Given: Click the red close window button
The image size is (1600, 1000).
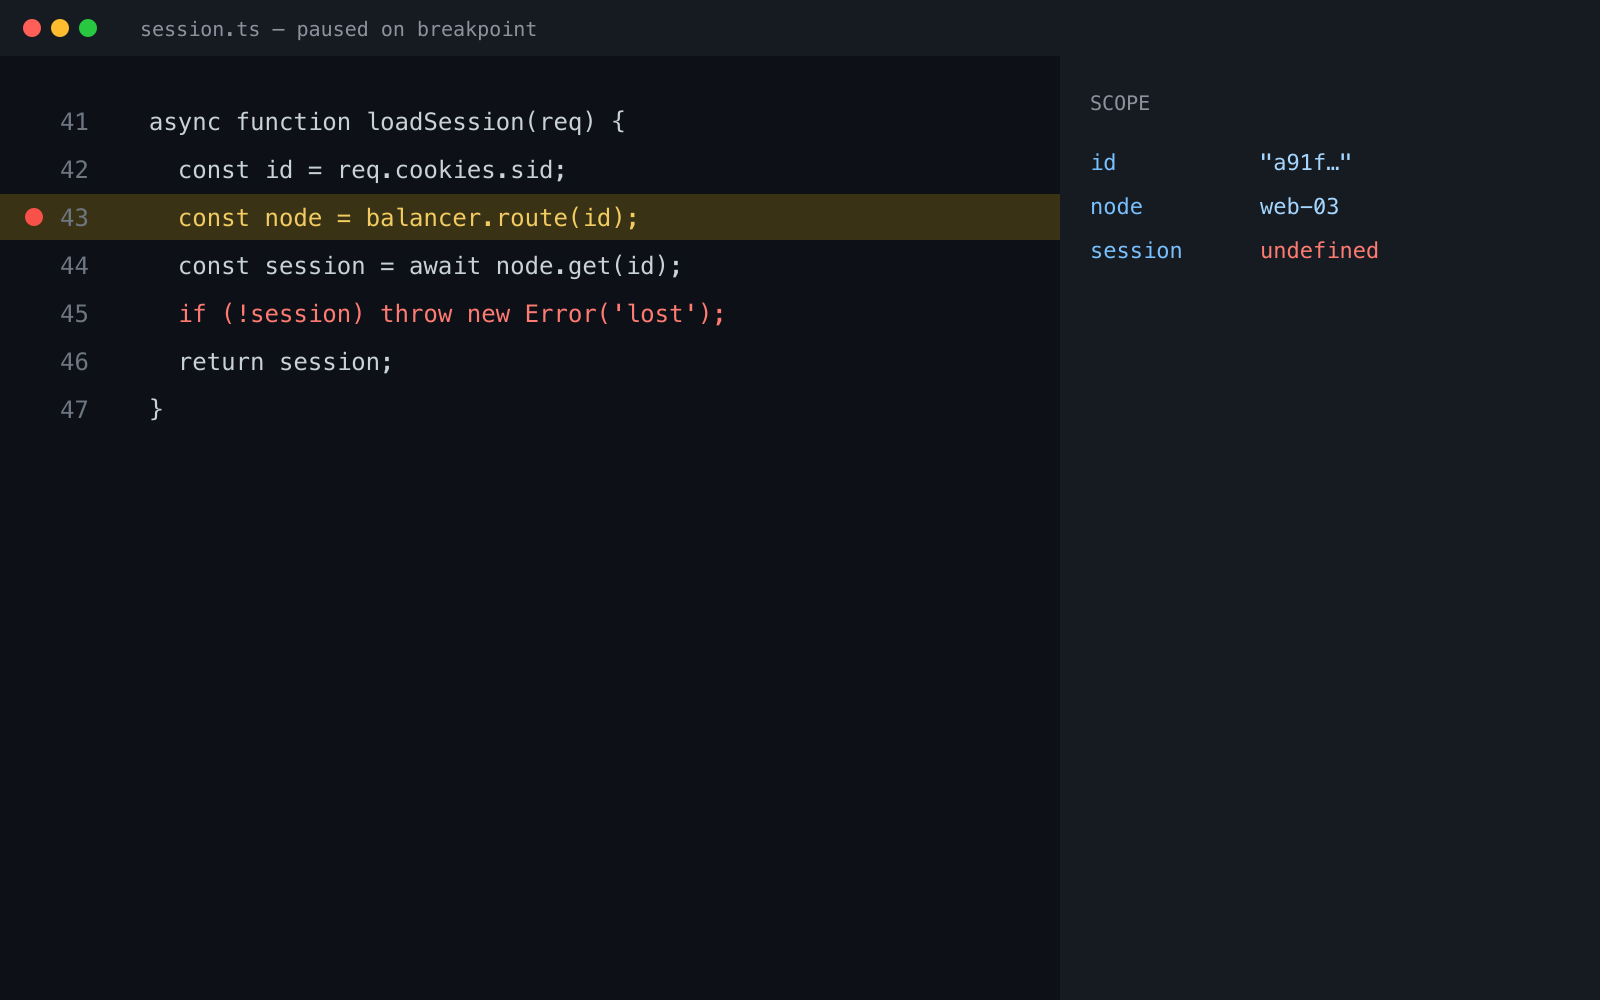Looking at the screenshot, I should point(32,28).
